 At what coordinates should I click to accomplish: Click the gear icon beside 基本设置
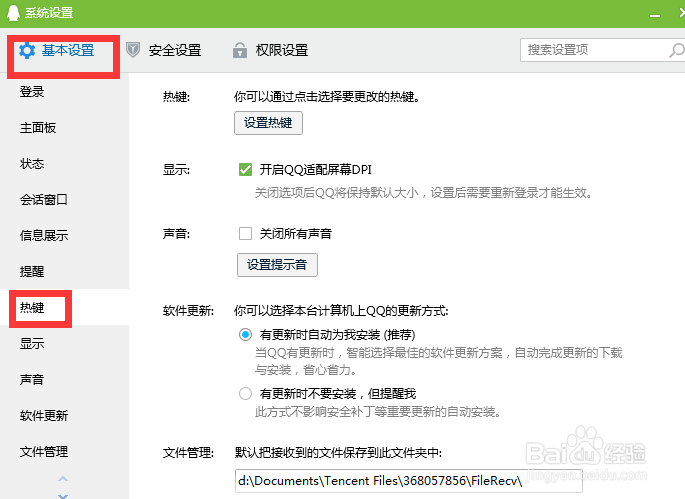[x=27, y=51]
